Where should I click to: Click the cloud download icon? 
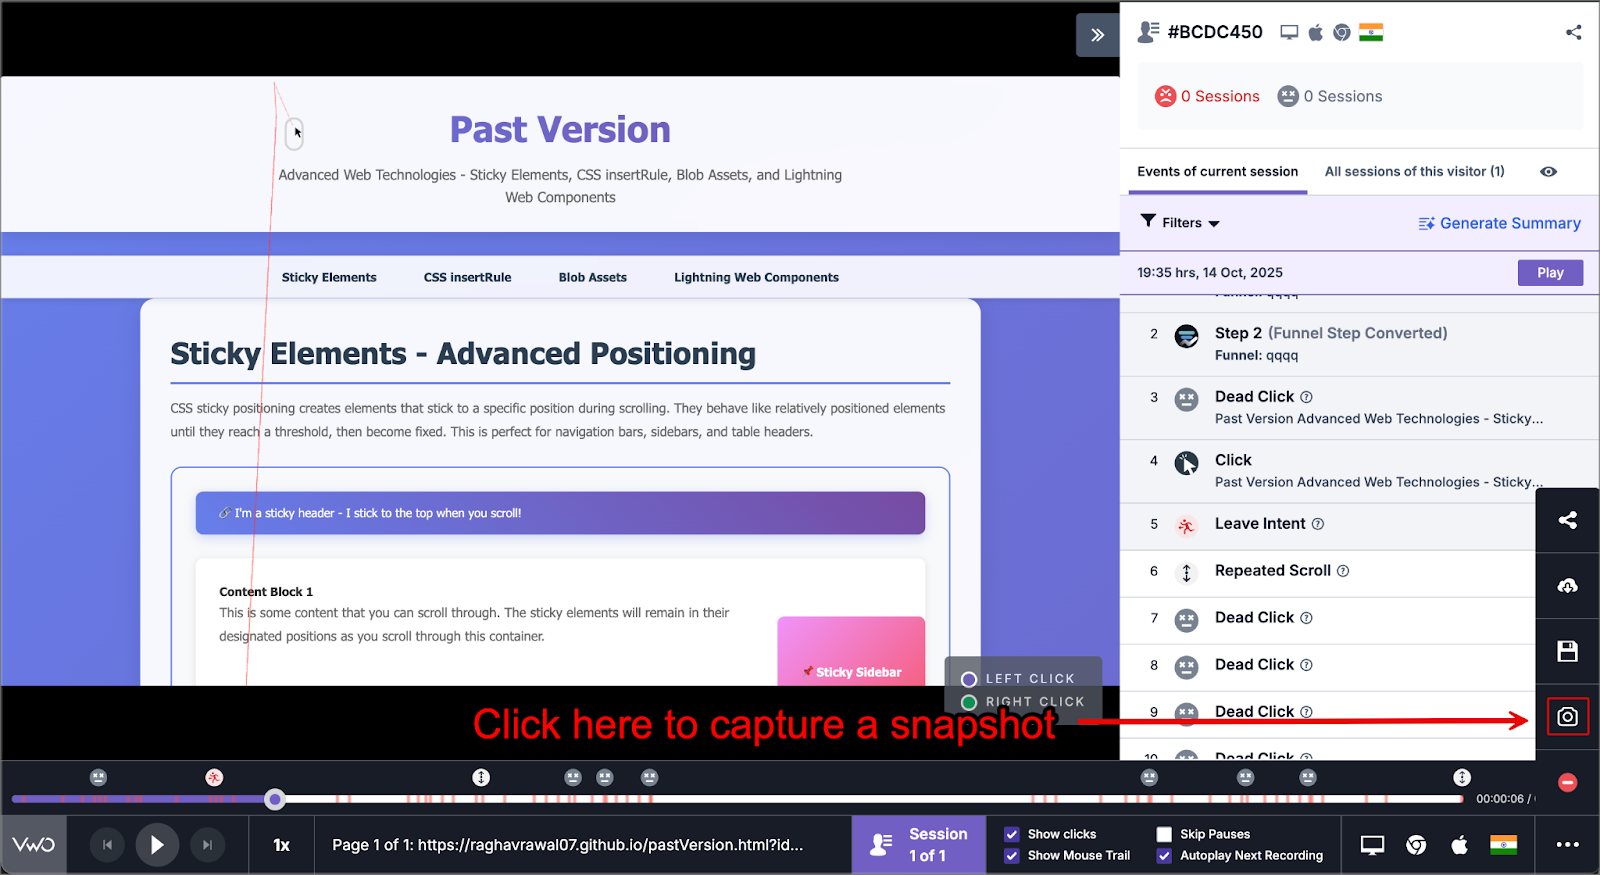[1567, 586]
